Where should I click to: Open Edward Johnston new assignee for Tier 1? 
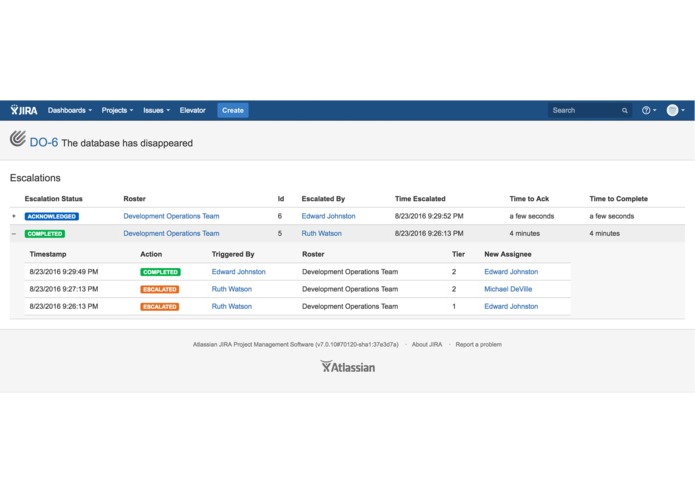(x=511, y=306)
